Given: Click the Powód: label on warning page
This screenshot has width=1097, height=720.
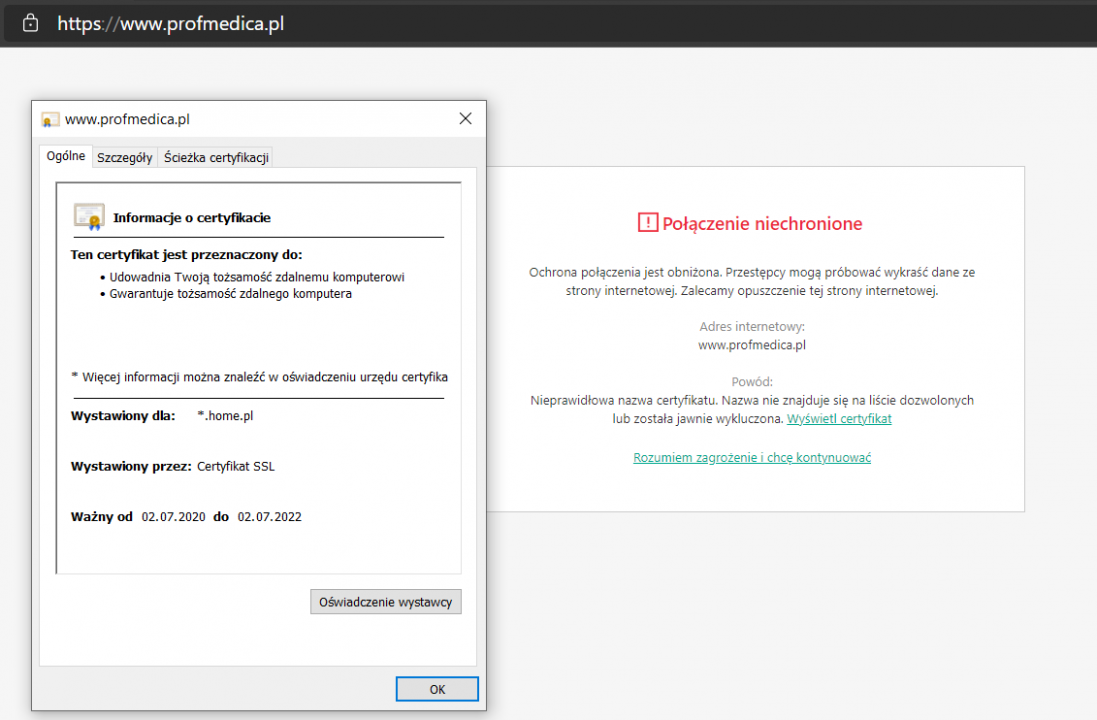Looking at the screenshot, I should [752, 382].
